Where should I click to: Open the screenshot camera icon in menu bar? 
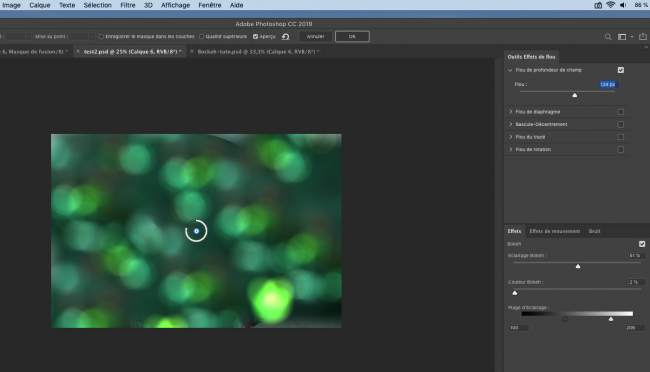point(598,5)
